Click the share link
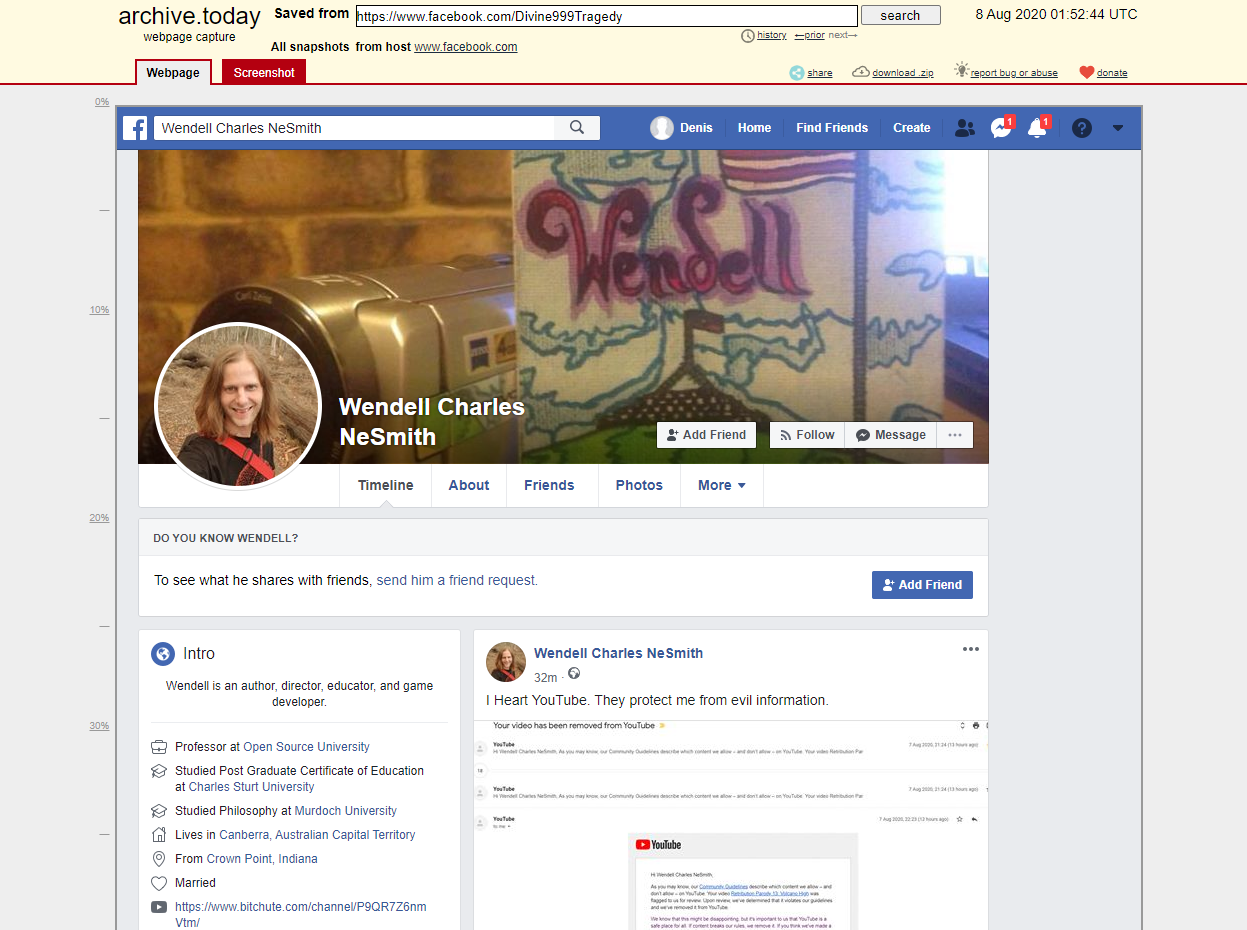 [x=820, y=73]
